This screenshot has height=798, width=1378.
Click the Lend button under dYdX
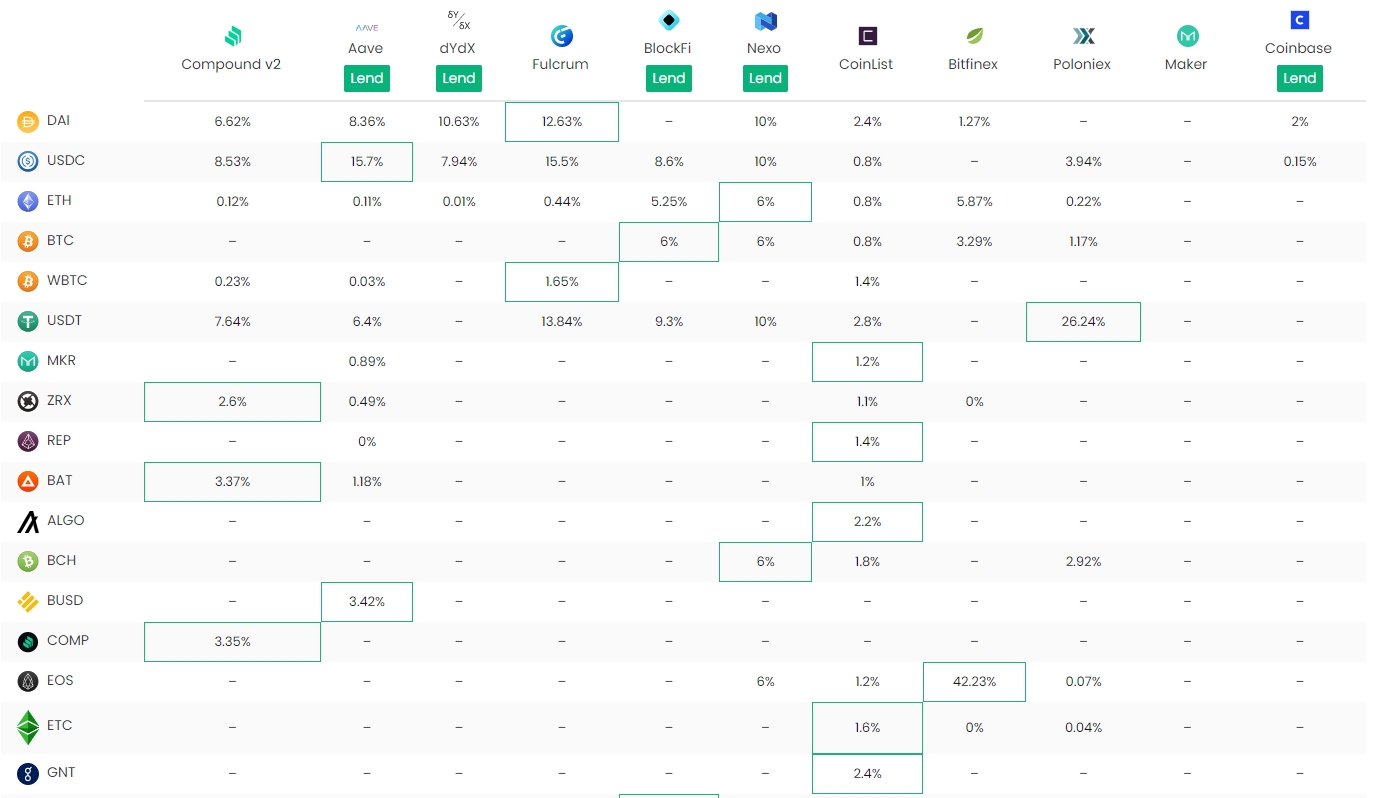[459, 78]
